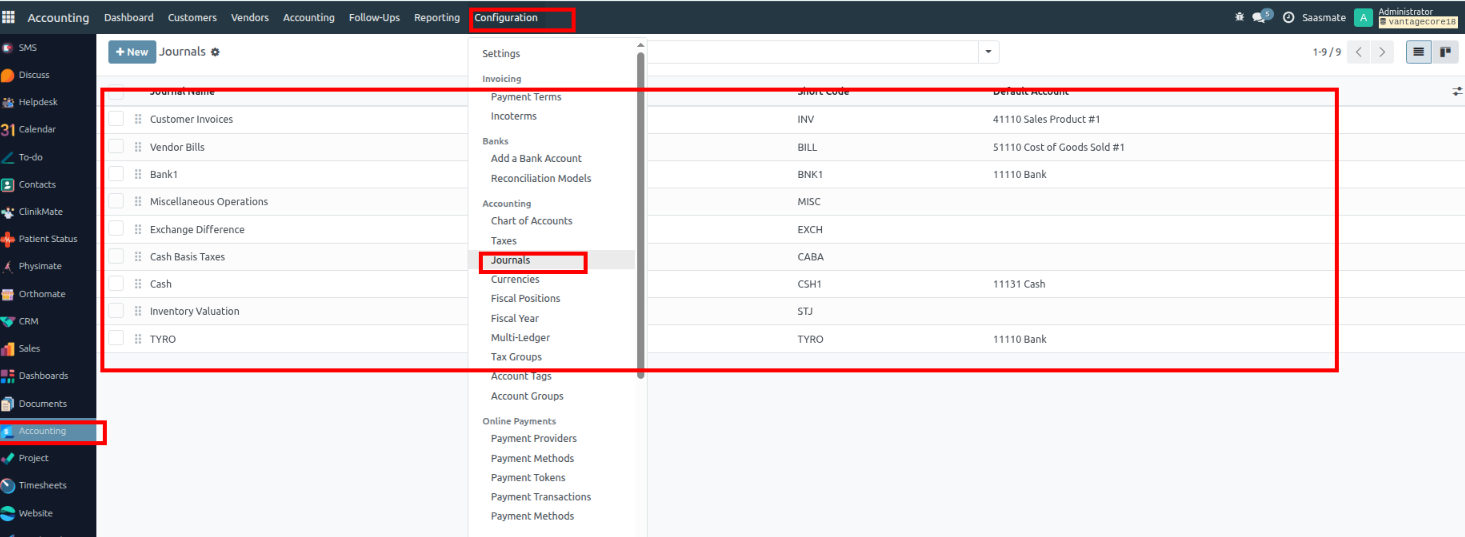This screenshot has height=537, width=1465.
Task: Switch to list view icon
Action: [1418, 52]
